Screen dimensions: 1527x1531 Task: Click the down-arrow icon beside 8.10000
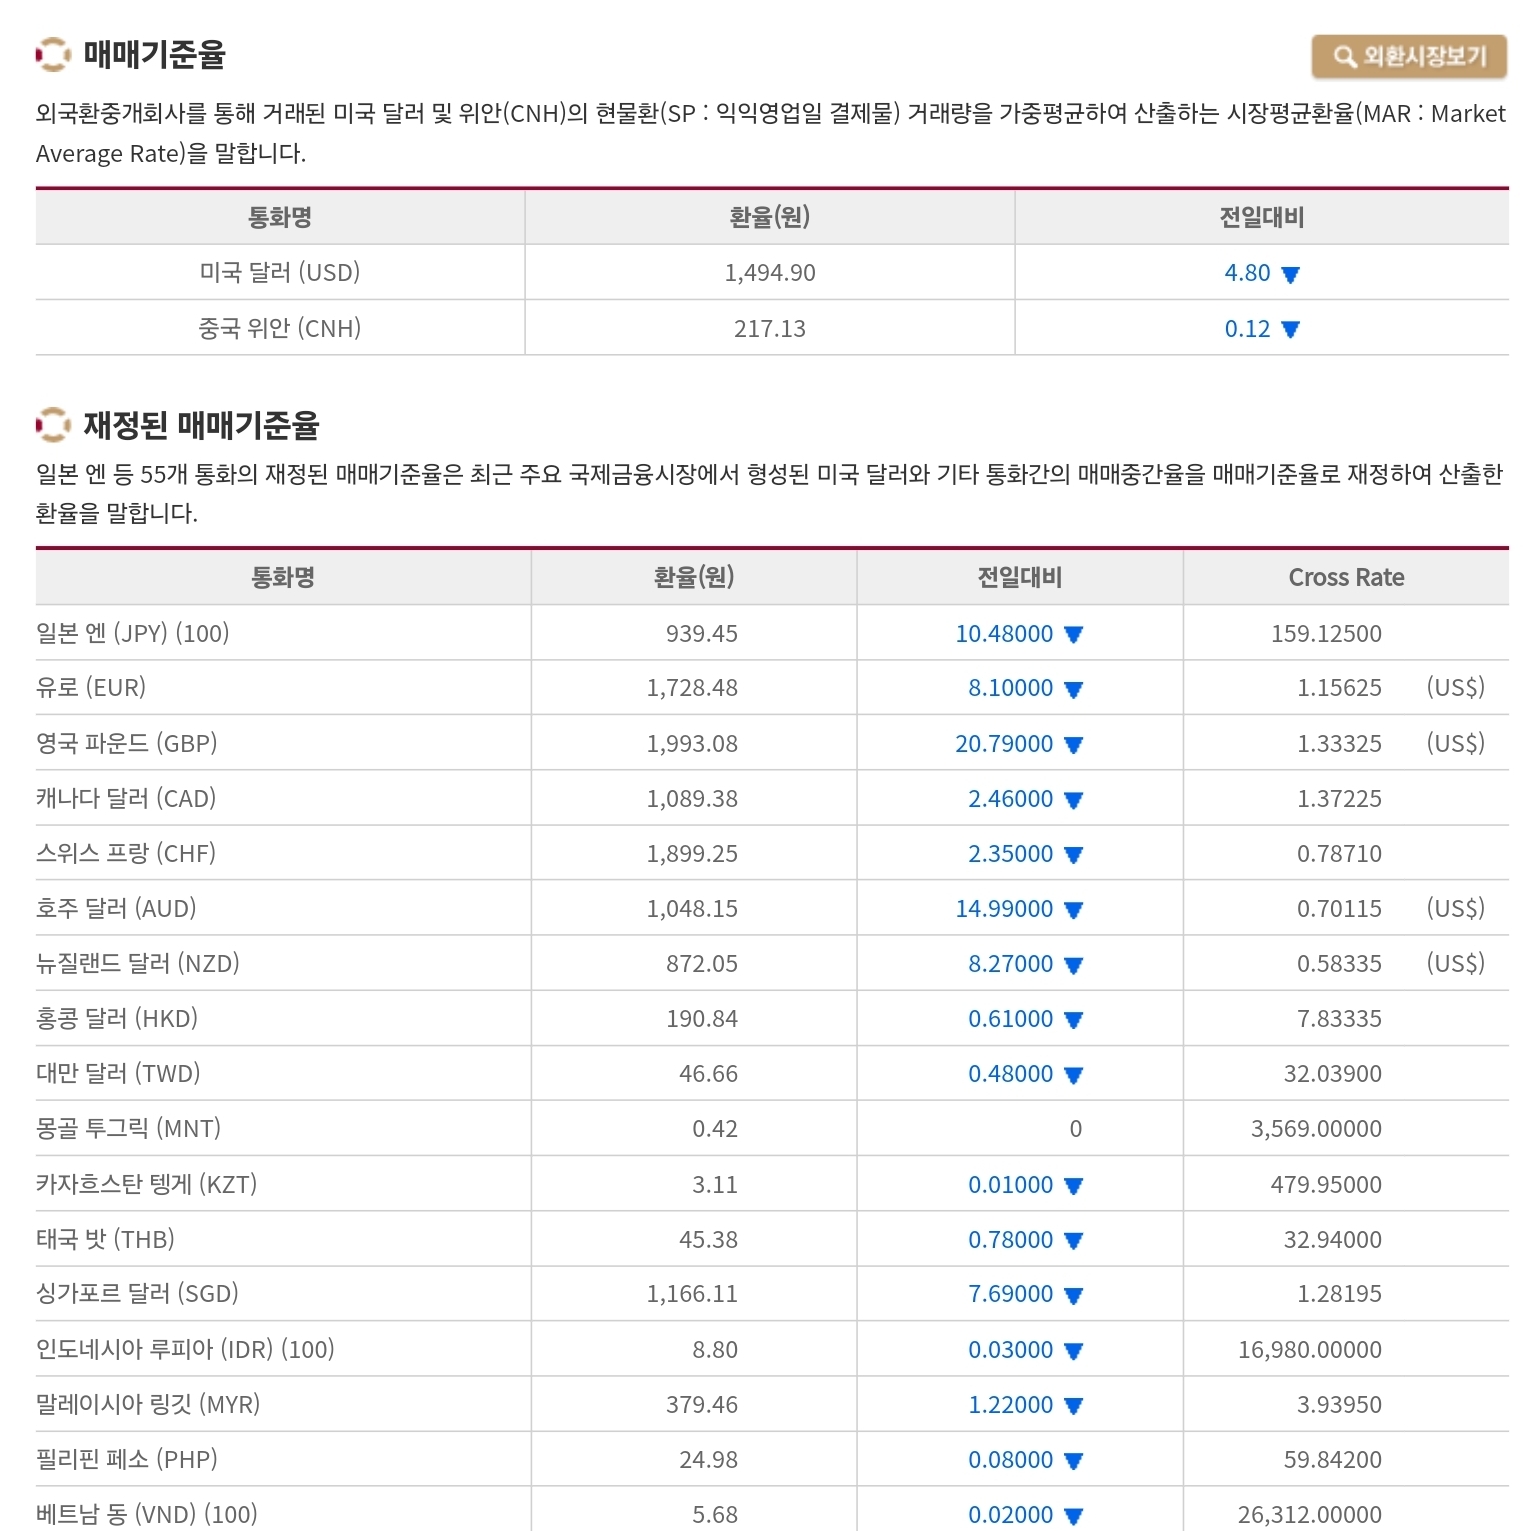[x=1074, y=690]
